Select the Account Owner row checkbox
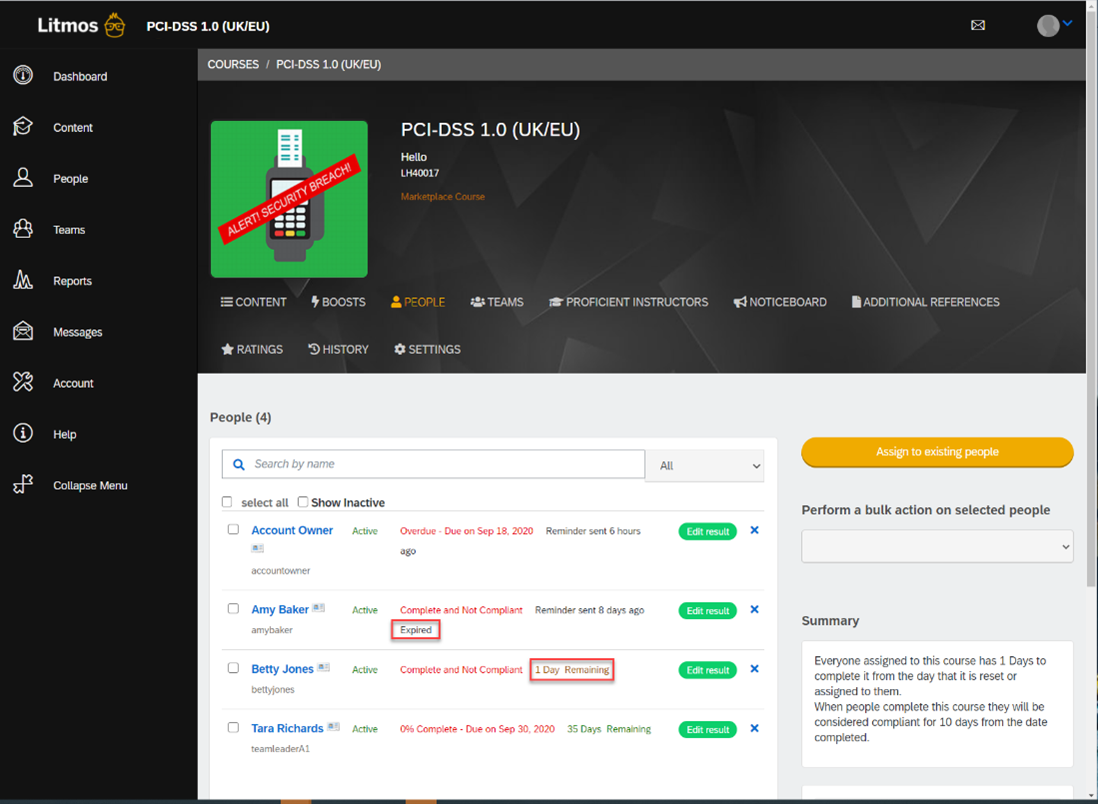 233,529
